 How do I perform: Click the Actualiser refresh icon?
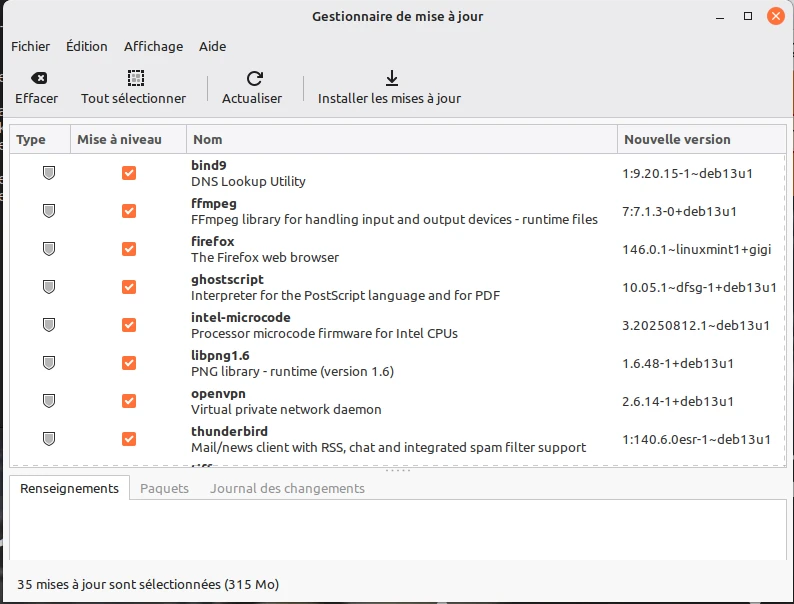click(254, 78)
